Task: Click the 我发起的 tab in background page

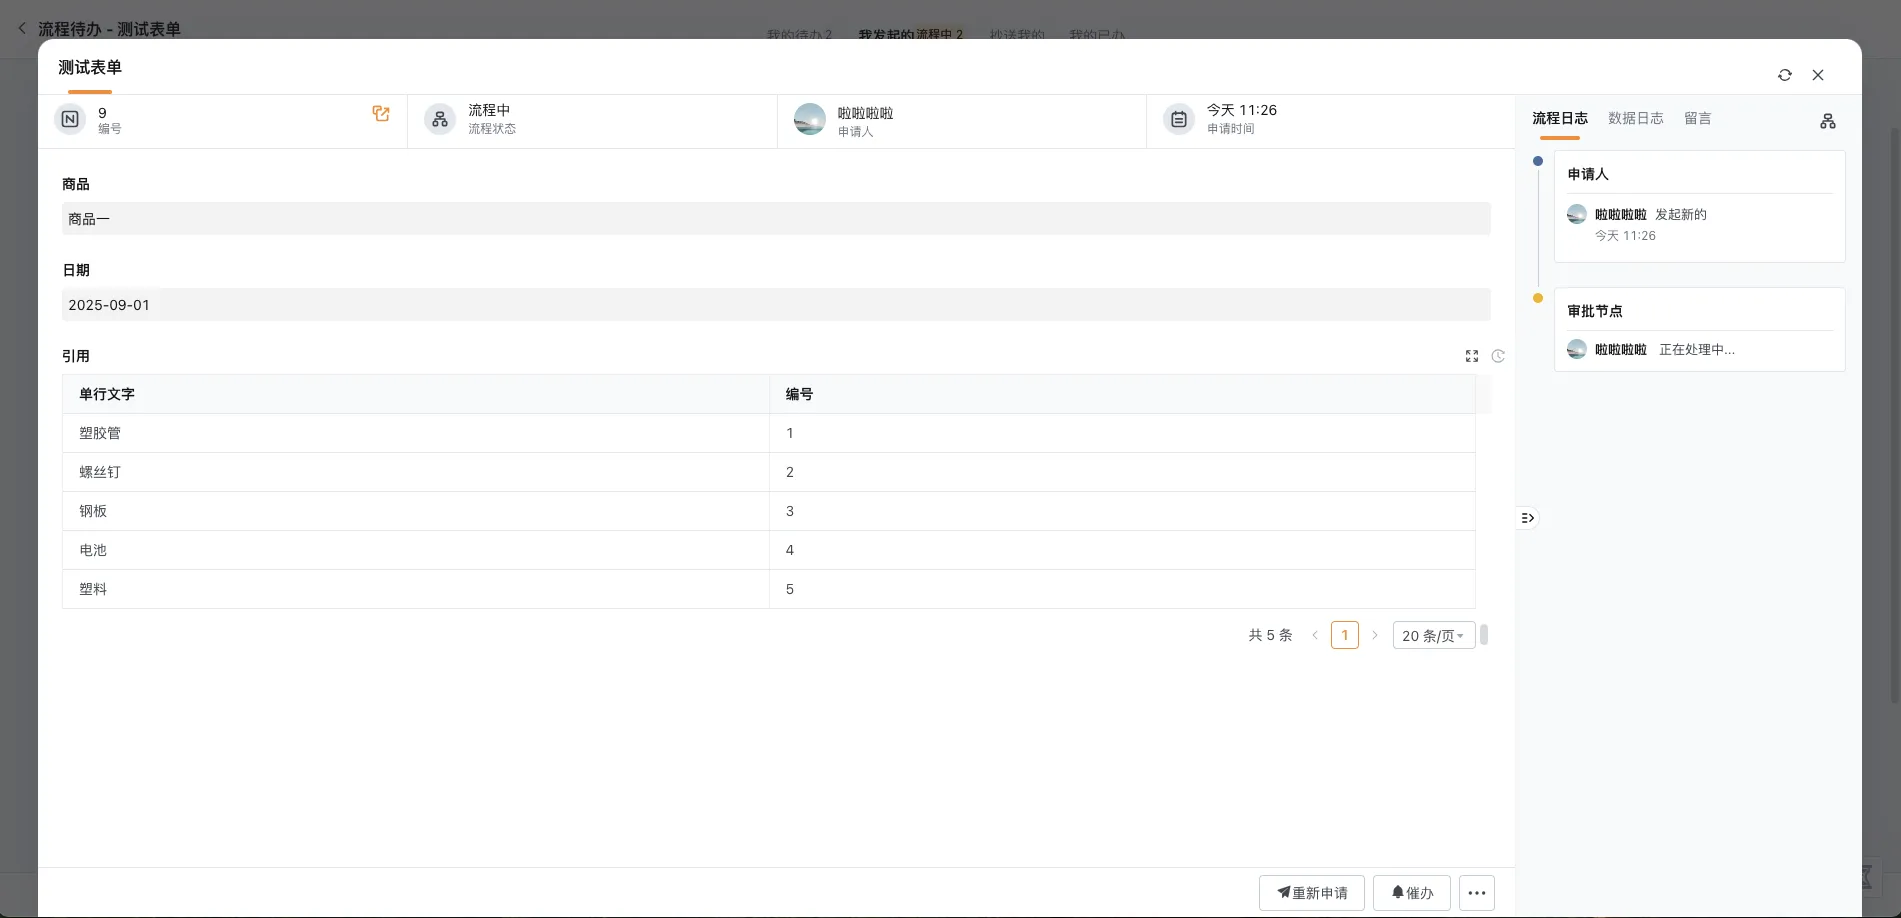Action: 886,34
